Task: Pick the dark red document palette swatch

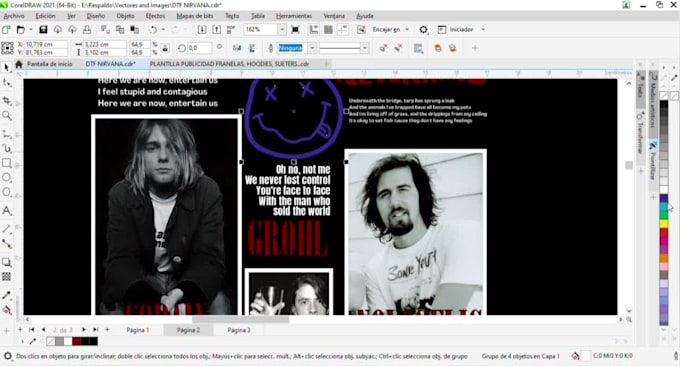Action: point(77,341)
